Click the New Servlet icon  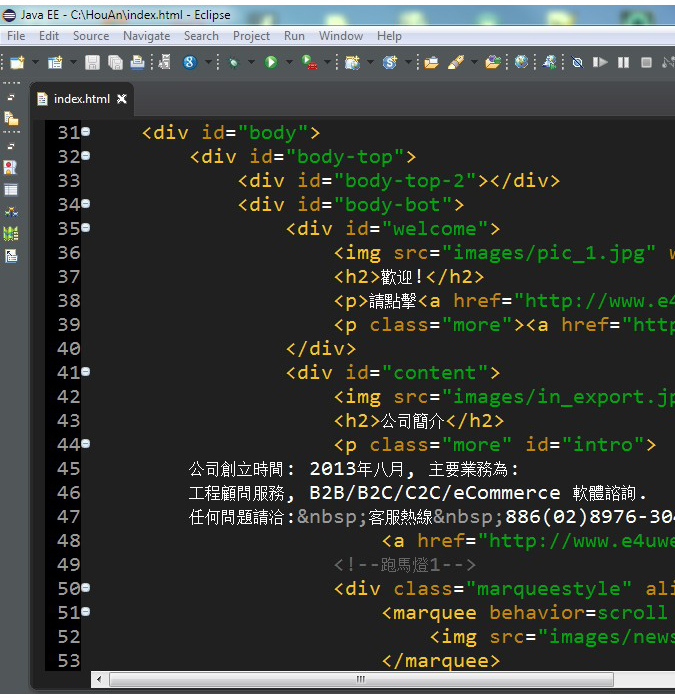point(390,62)
